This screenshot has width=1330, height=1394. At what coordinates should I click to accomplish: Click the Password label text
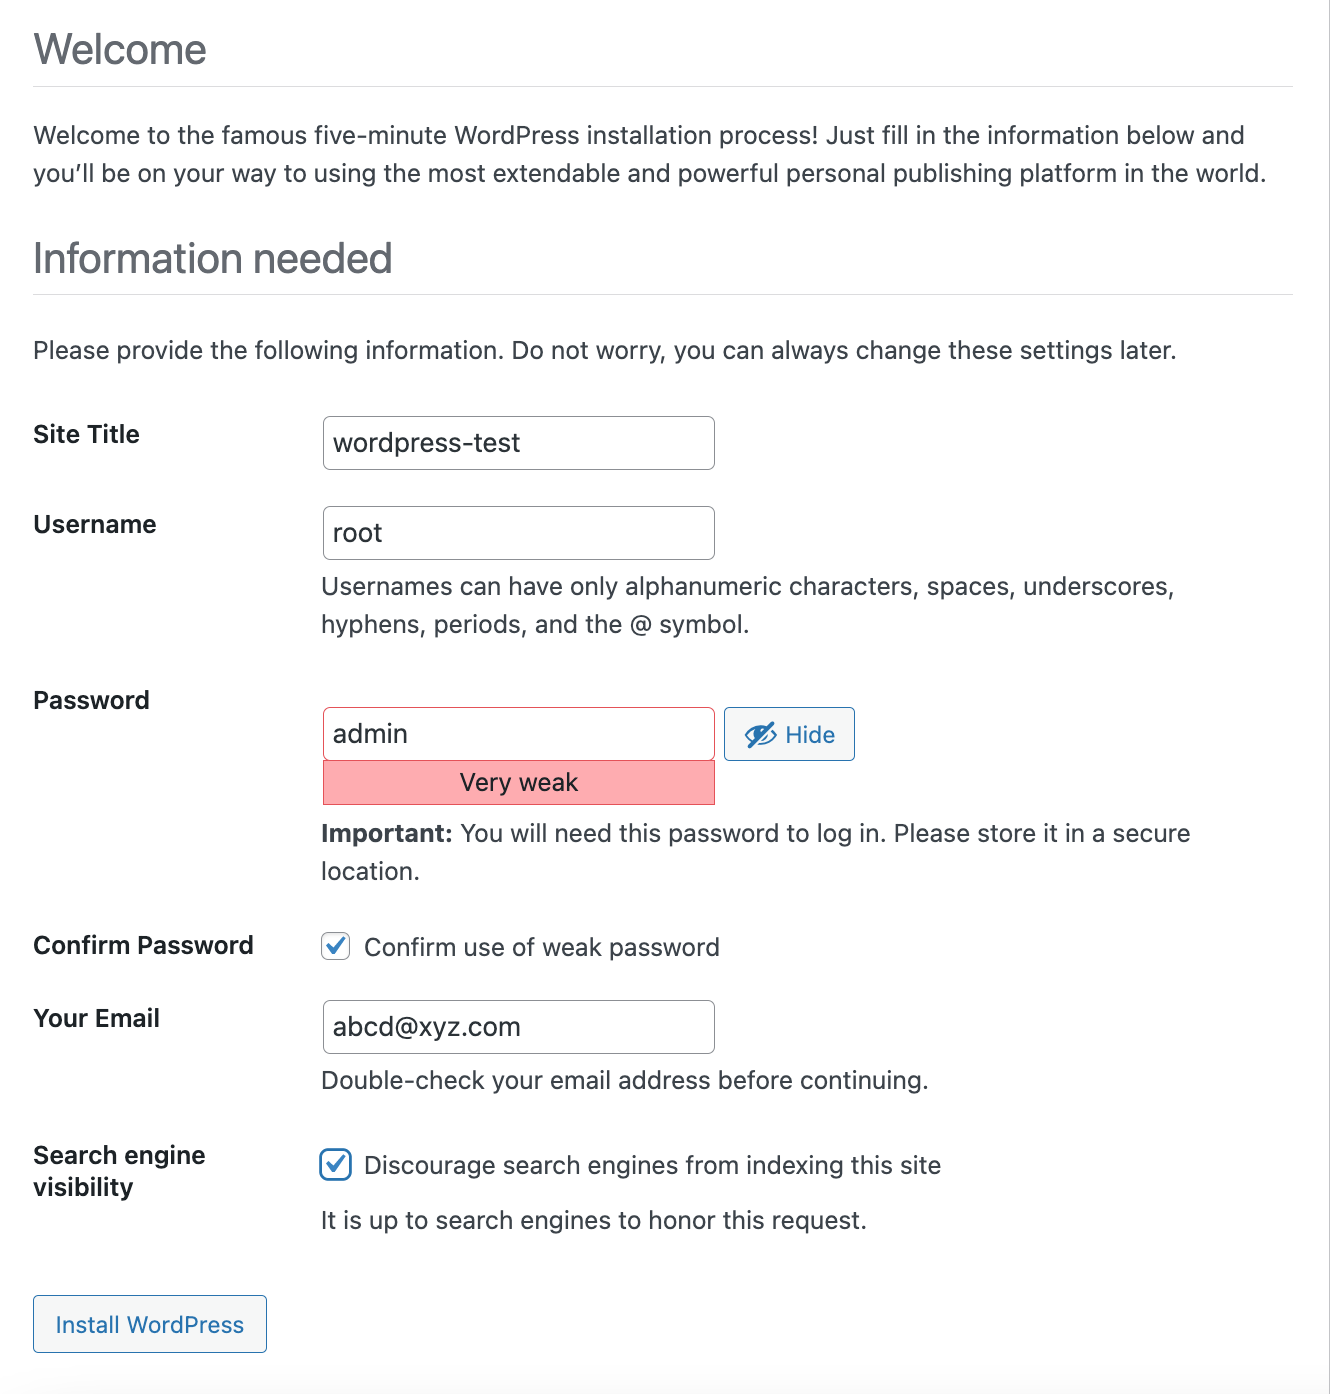tap(91, 700)
